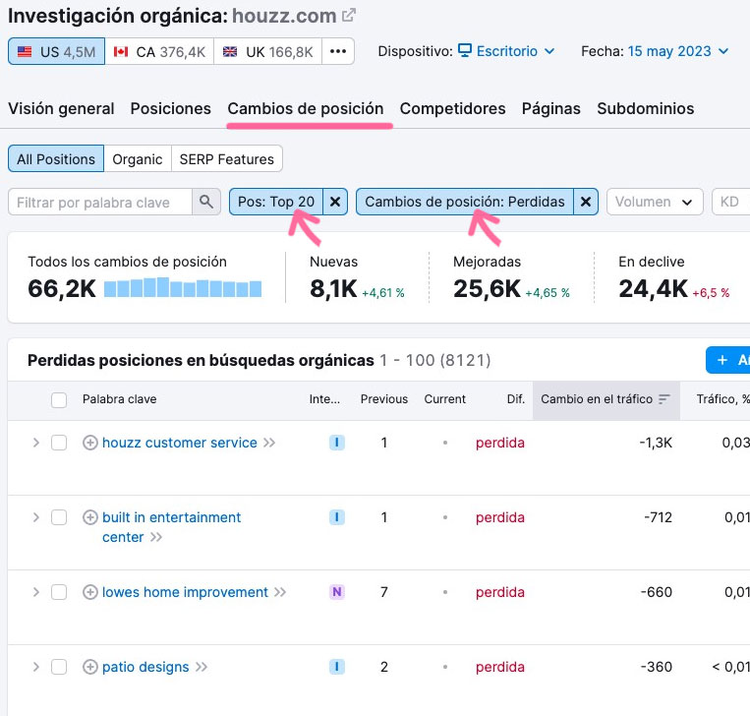750x716 pixels.
Task: Focus the Filtrar por palabra clave field
Action: [x=100, y=202]
